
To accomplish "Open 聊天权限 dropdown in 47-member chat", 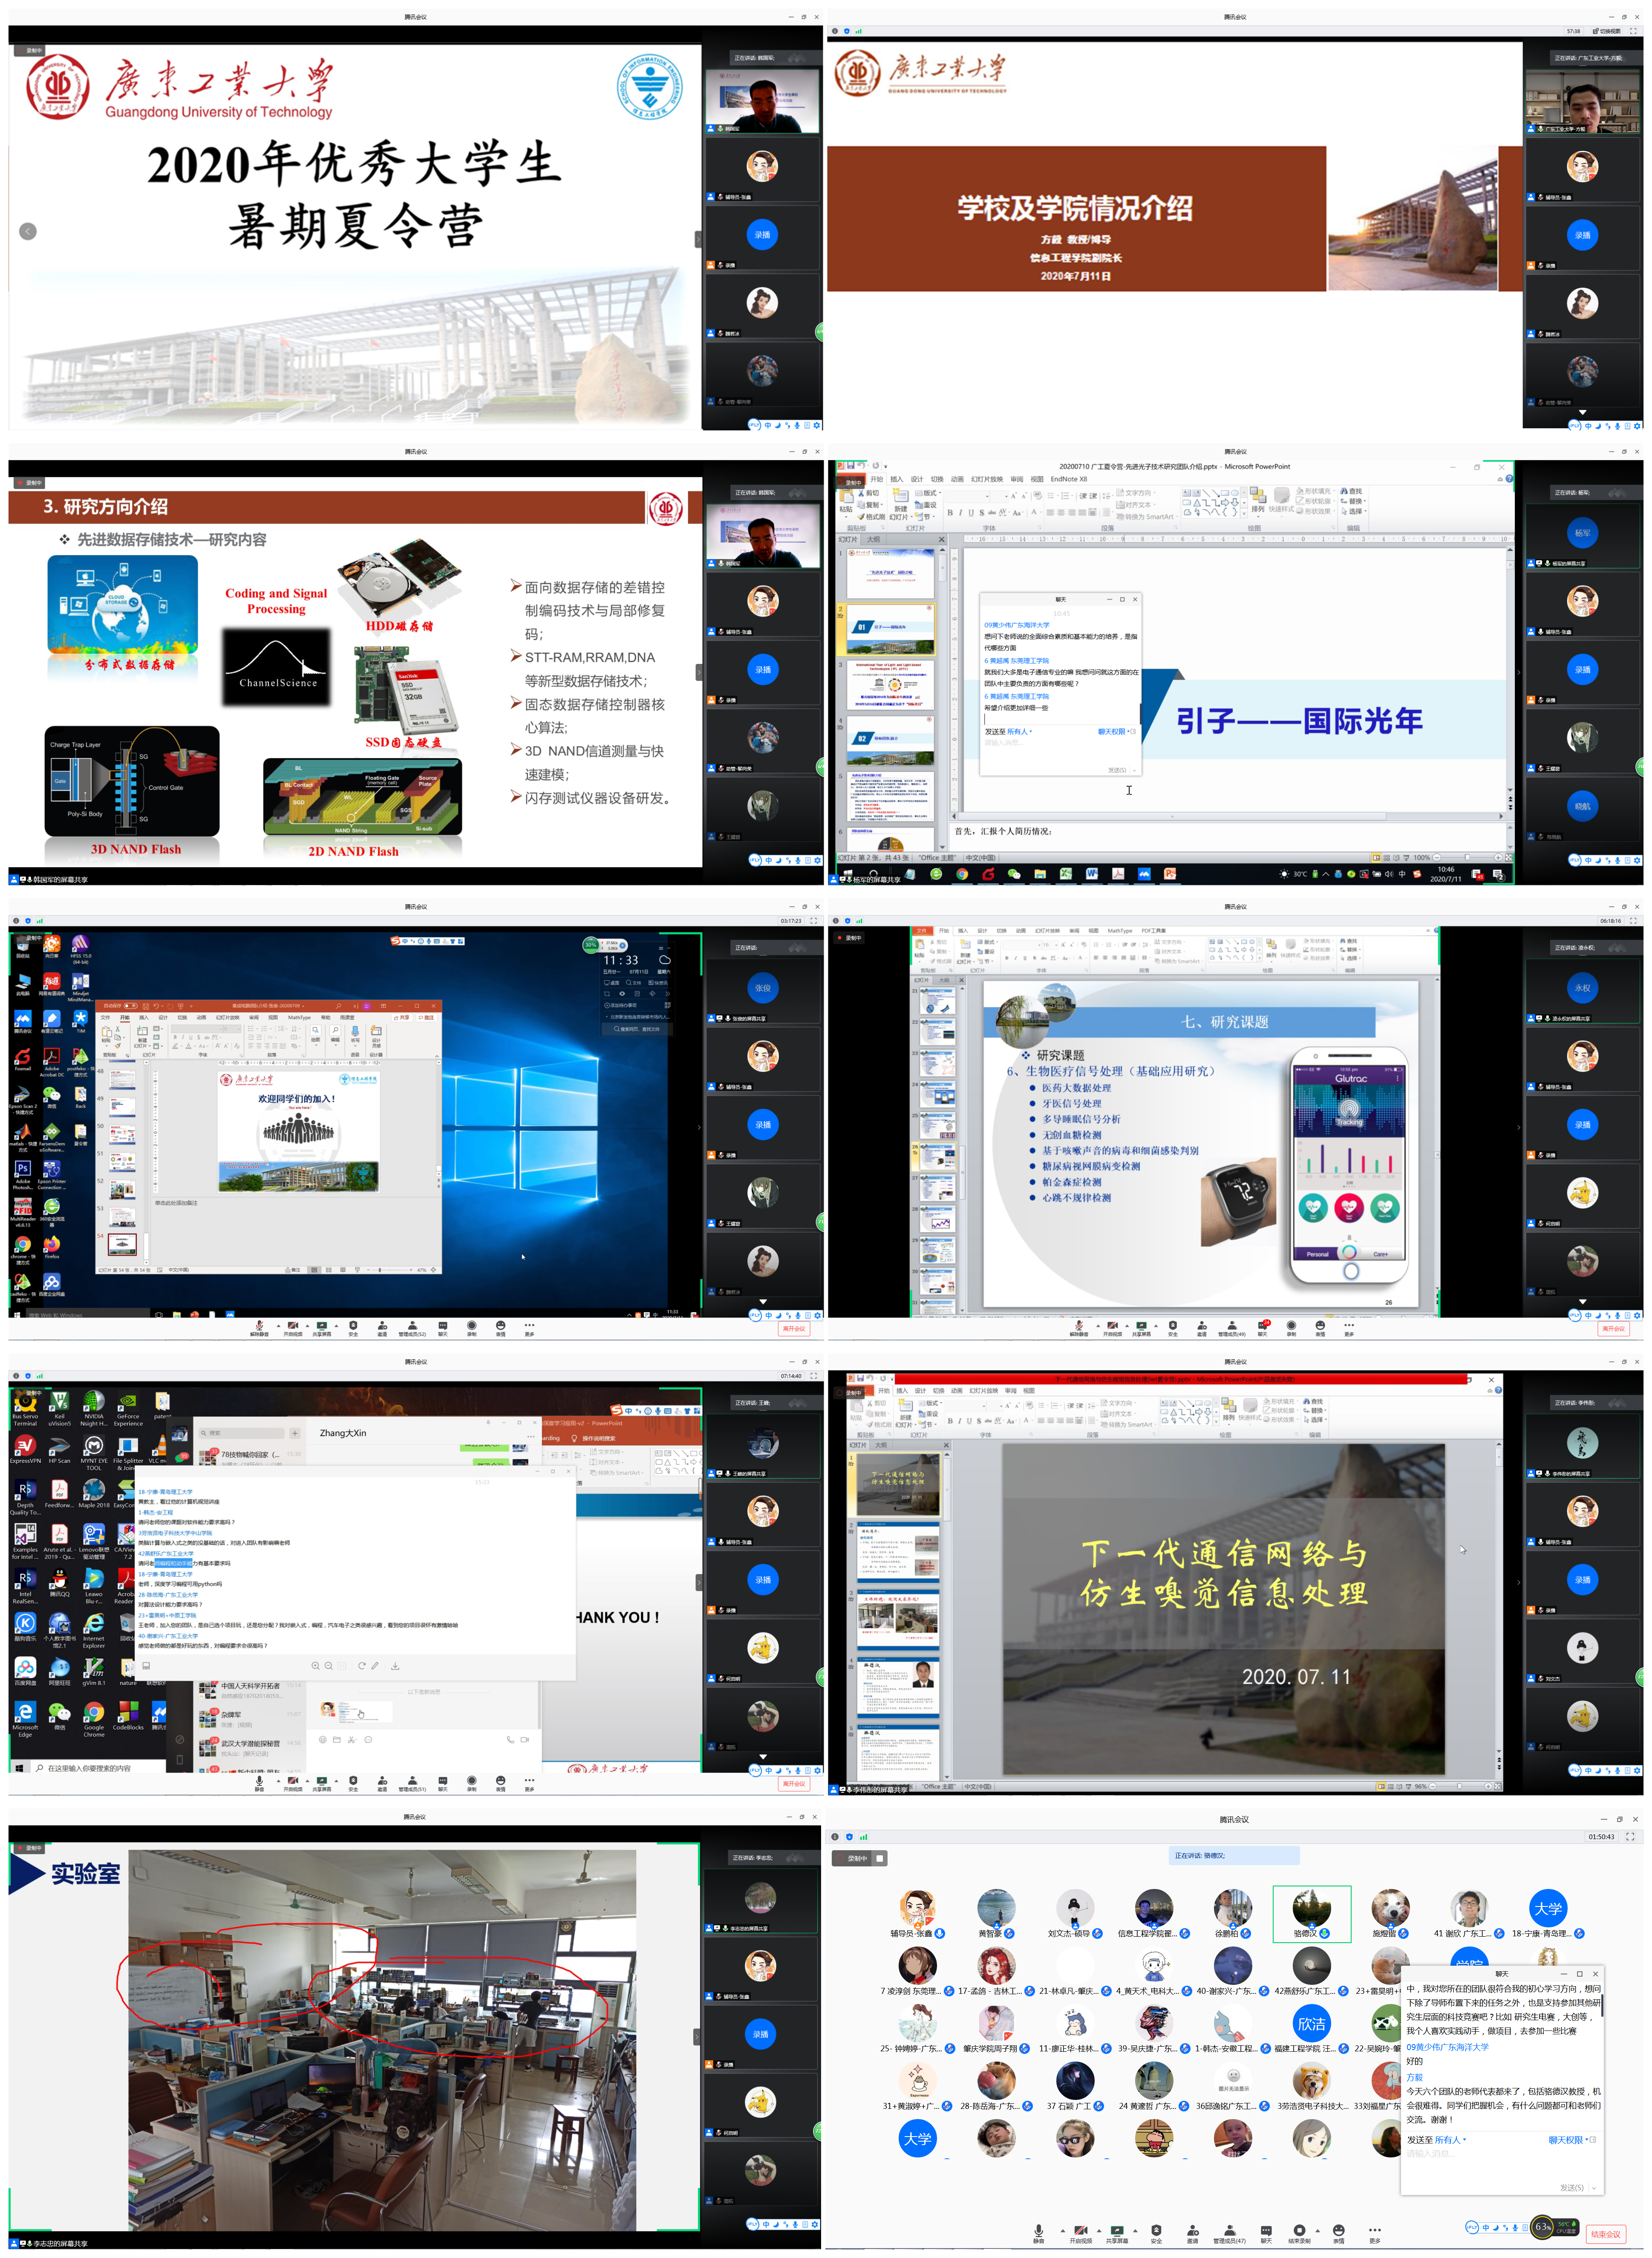I will 1568,2140.
